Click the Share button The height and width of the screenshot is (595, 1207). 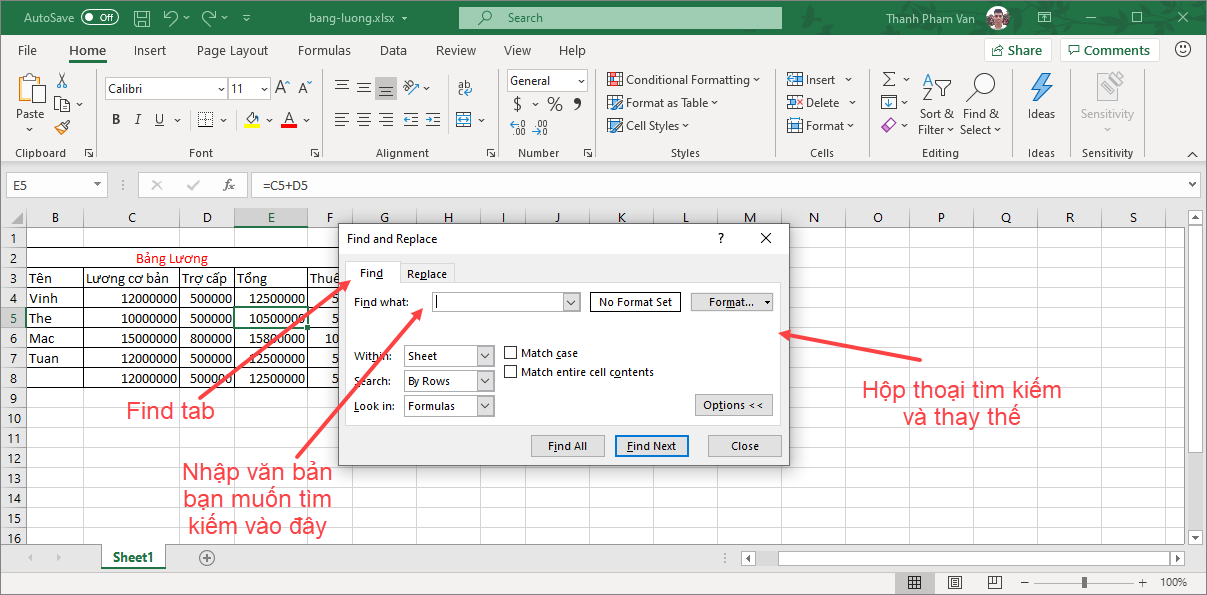coord(1017,50)
